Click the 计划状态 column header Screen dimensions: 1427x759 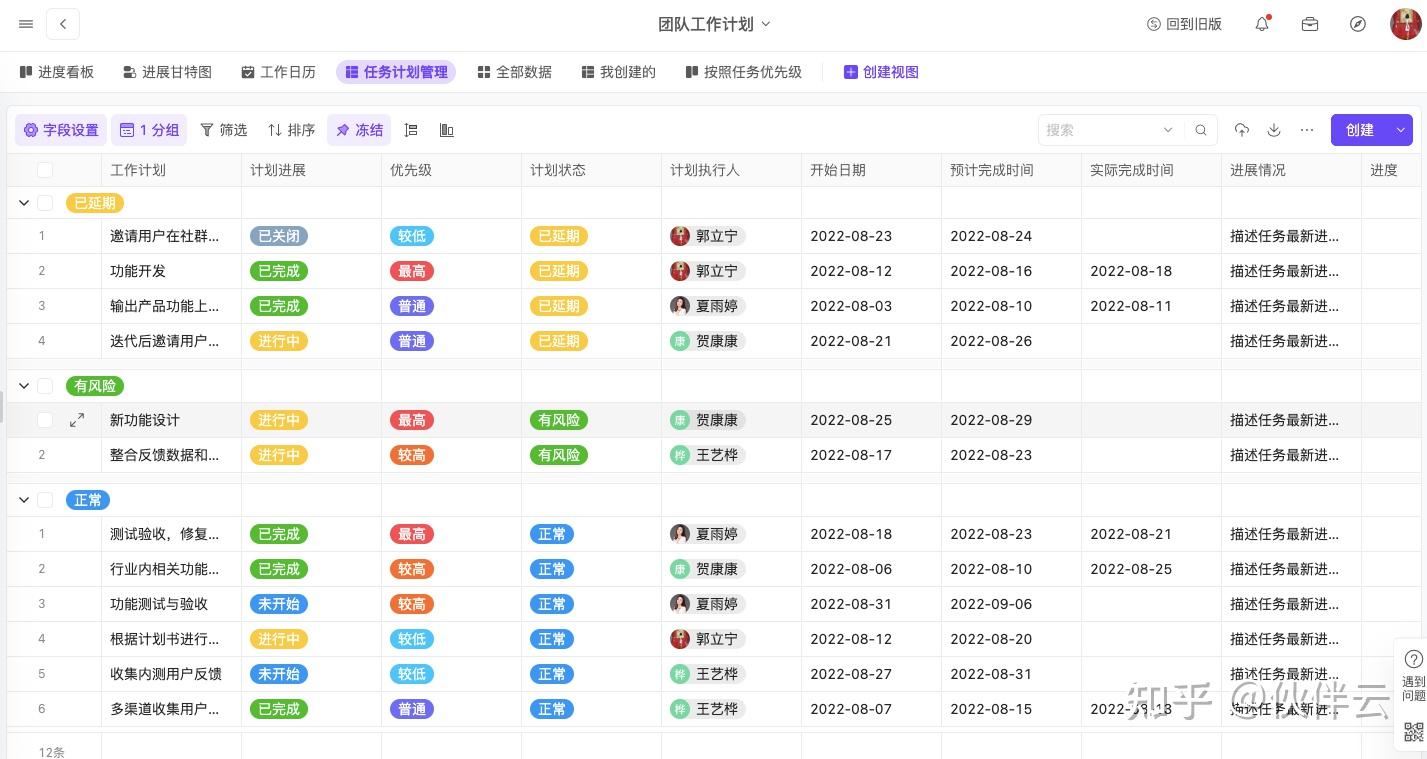point(591,170)
